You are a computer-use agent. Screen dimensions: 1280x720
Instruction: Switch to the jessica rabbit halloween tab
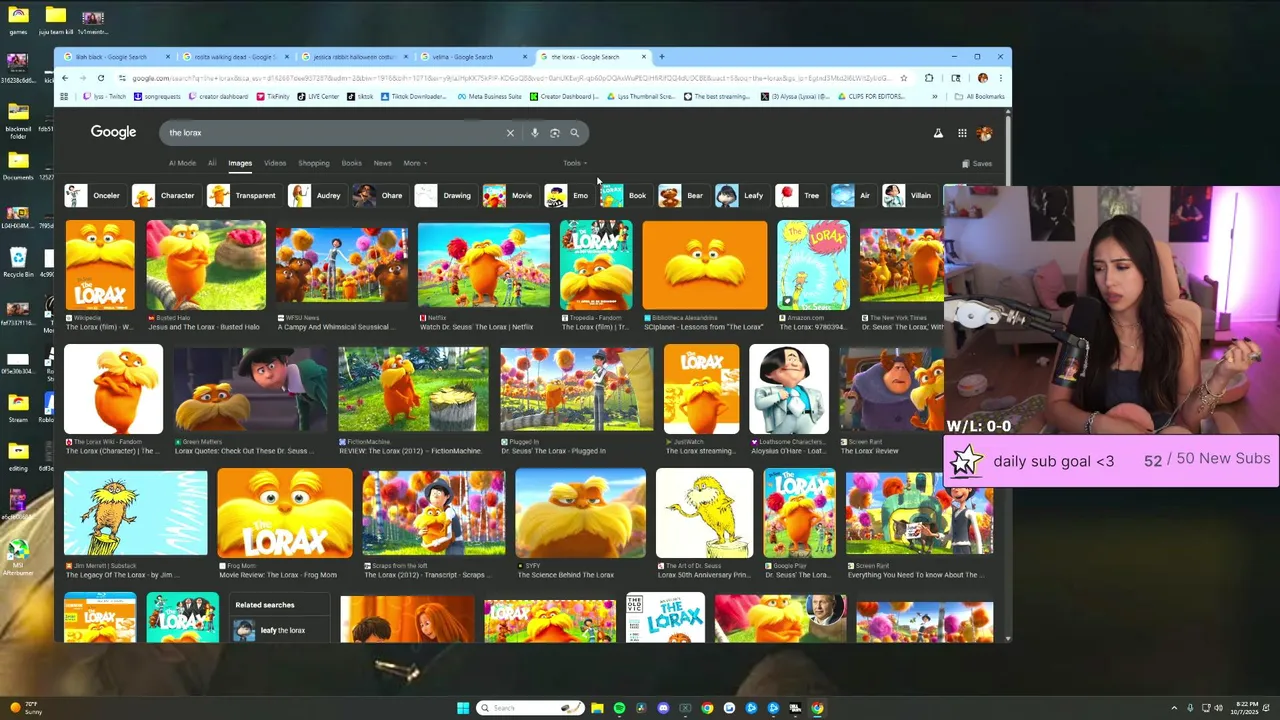pyautogui.click(x=355, y=57)
